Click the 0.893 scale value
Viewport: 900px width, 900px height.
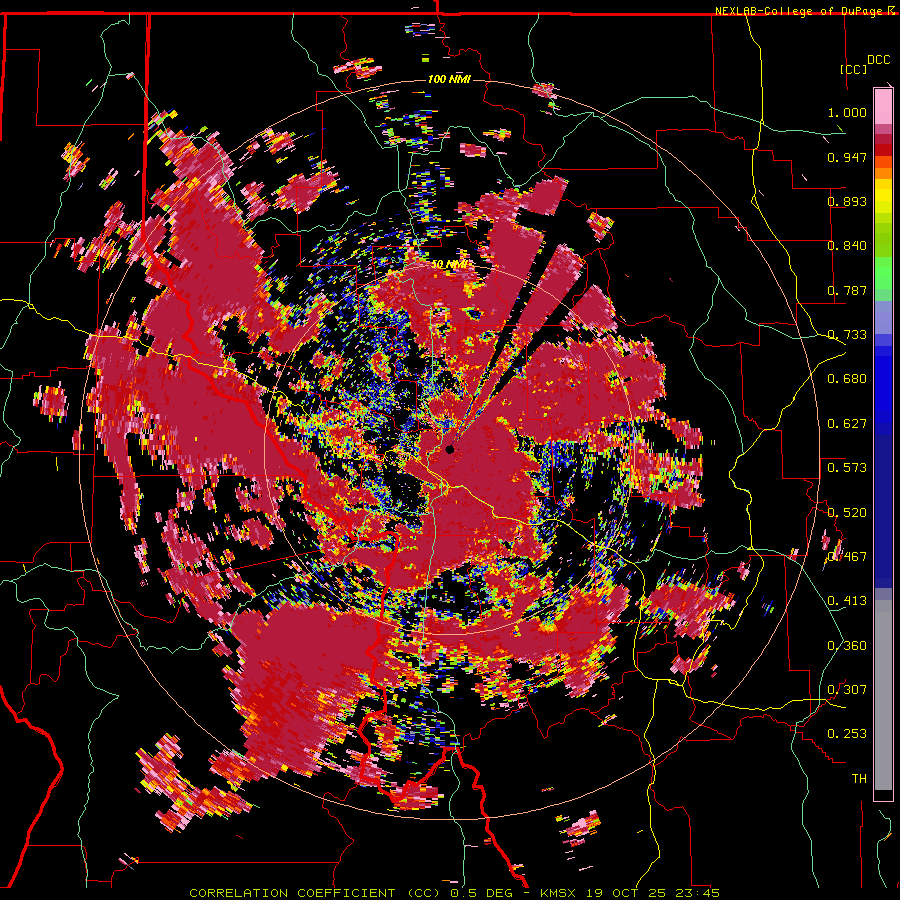(847, 201)
